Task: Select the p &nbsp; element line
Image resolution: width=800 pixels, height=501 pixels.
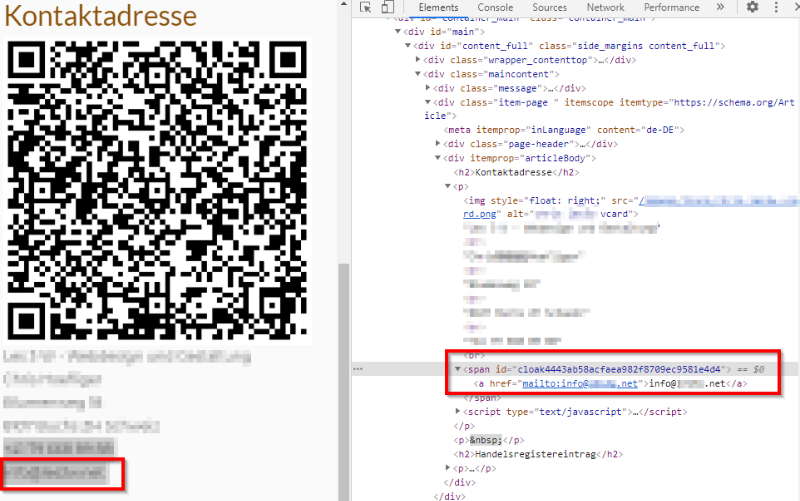Action: 489,440
